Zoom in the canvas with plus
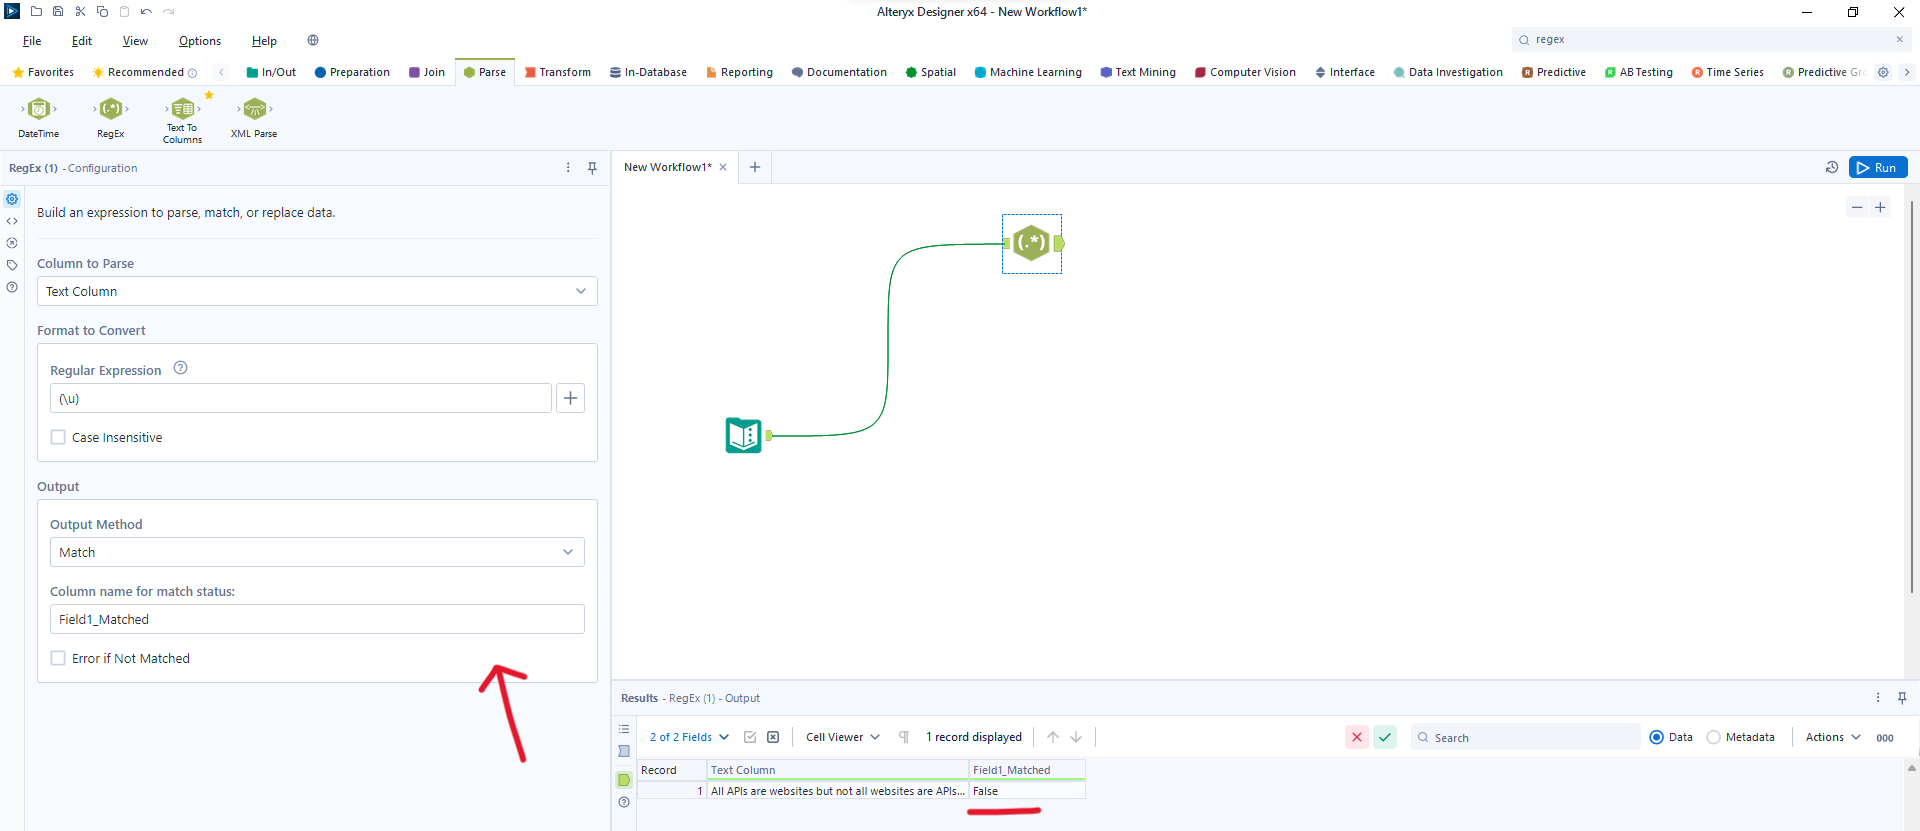1920x831 pixels. (1880, 207)
